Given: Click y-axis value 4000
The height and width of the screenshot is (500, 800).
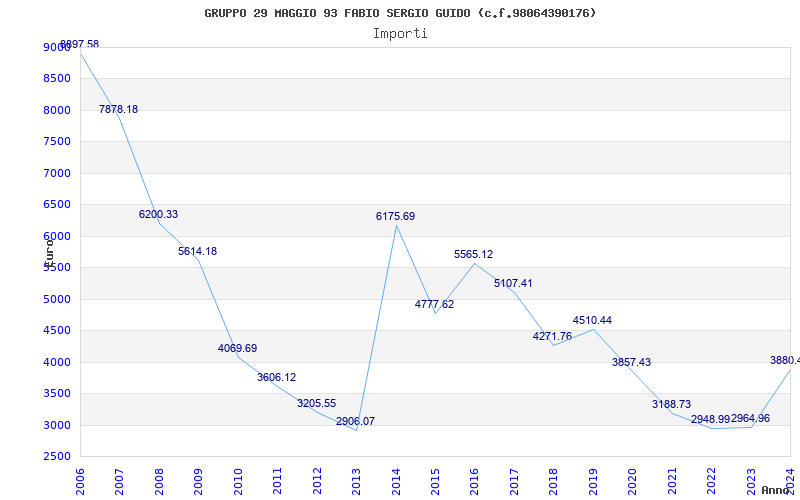Looking at the screenshot, I should (57, 362).
